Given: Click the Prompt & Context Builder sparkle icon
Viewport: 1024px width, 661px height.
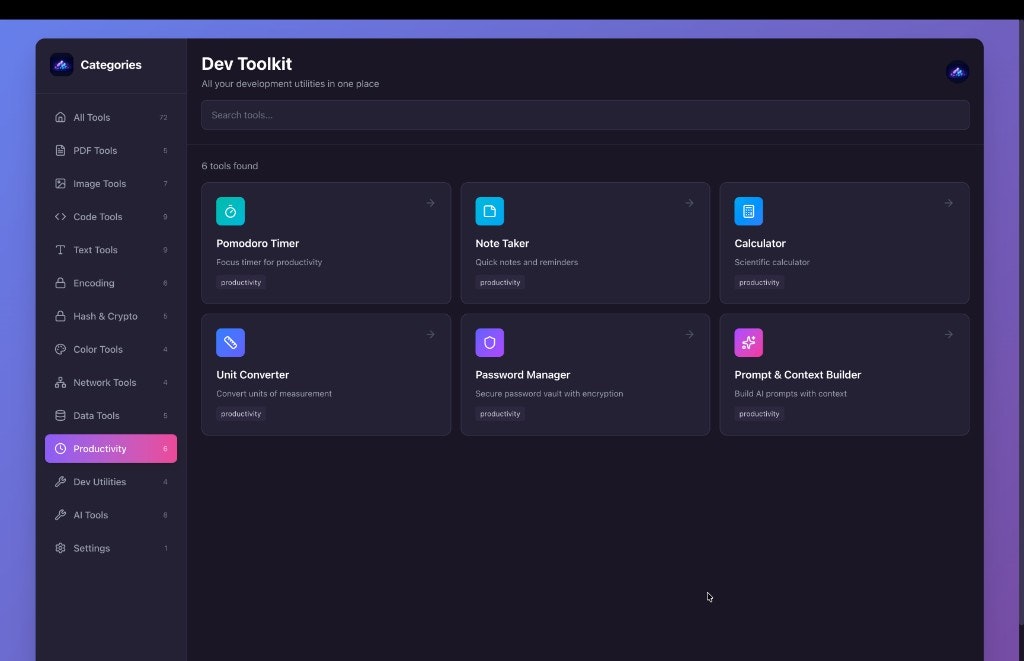Looking at the screenshot, I should (x=748, y=342).
